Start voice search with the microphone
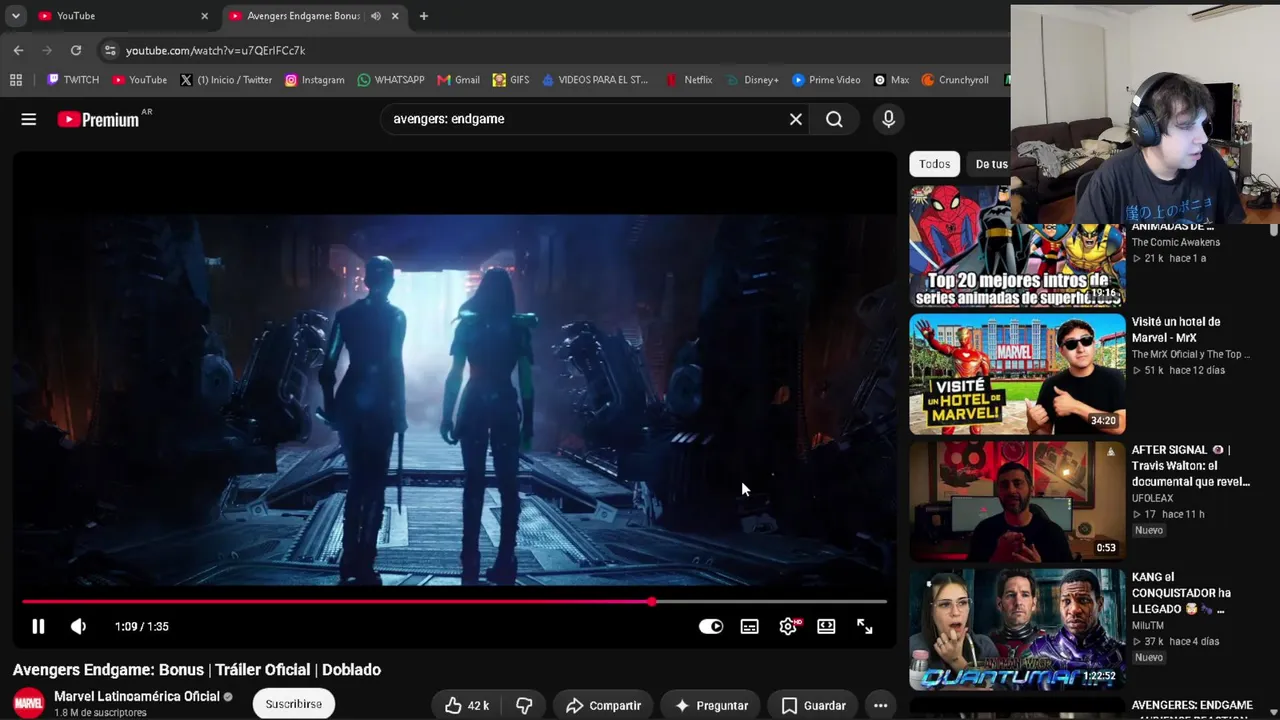The image size is (1280, 720). coord(888,119)
